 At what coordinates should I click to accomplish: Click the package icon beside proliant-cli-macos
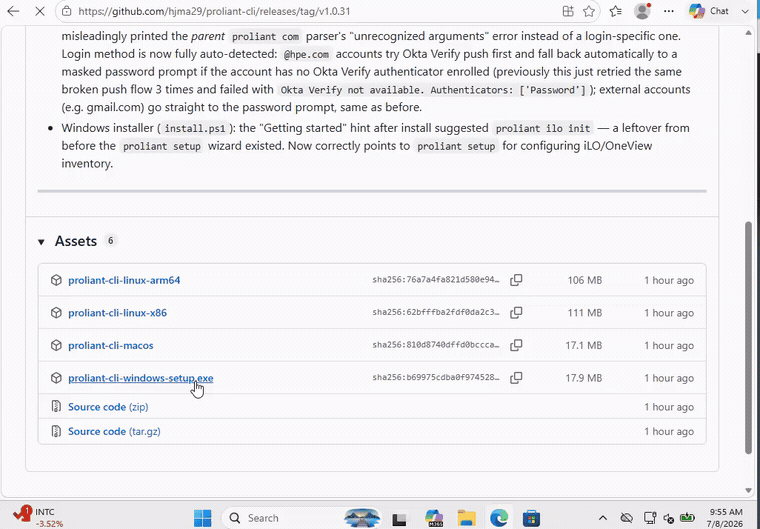[56, 345]
